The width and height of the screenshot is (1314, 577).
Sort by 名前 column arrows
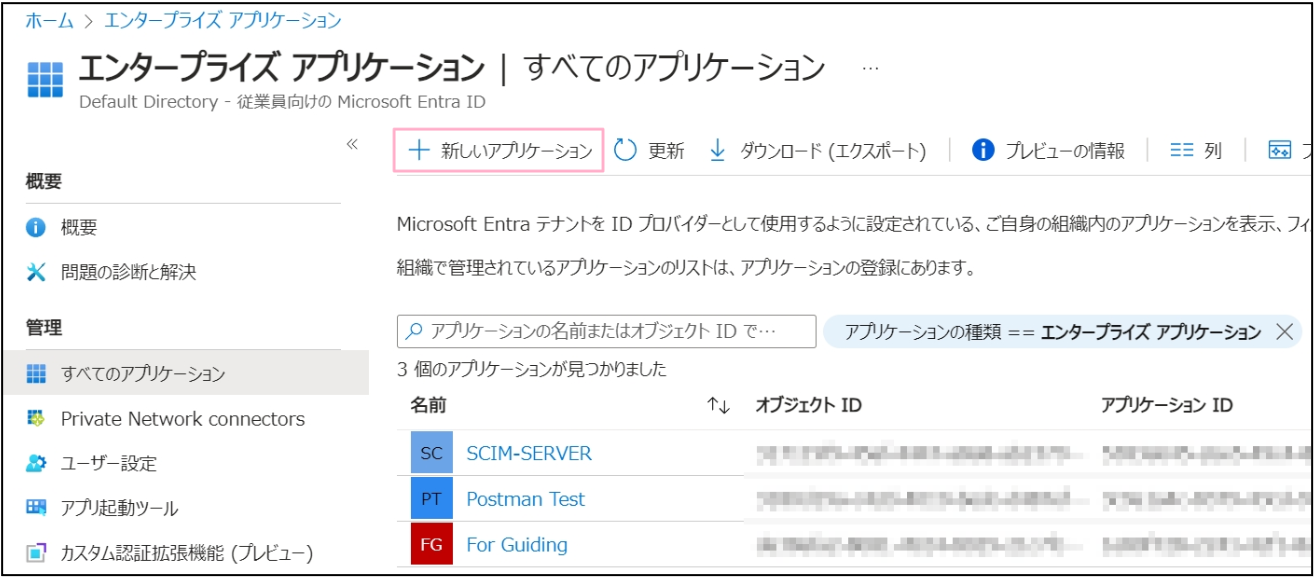[x=718, y=405]
